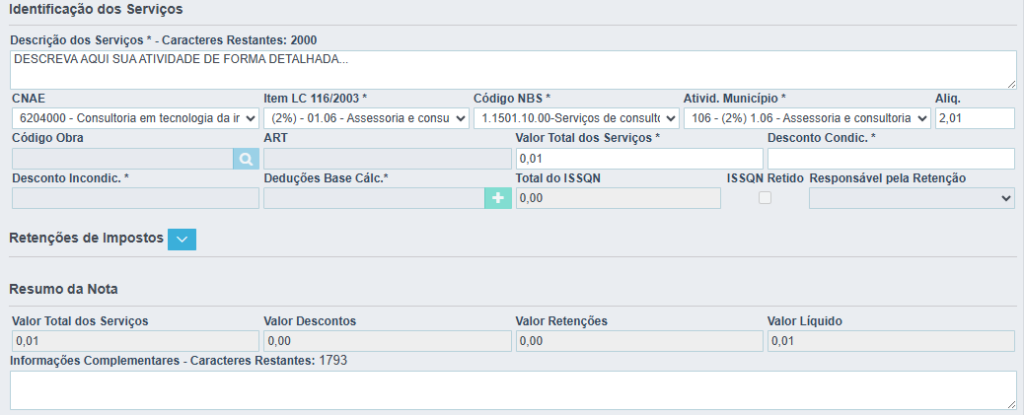Click the Desconto Condic. input field
1024x415 pixels.
click(891, 158)
